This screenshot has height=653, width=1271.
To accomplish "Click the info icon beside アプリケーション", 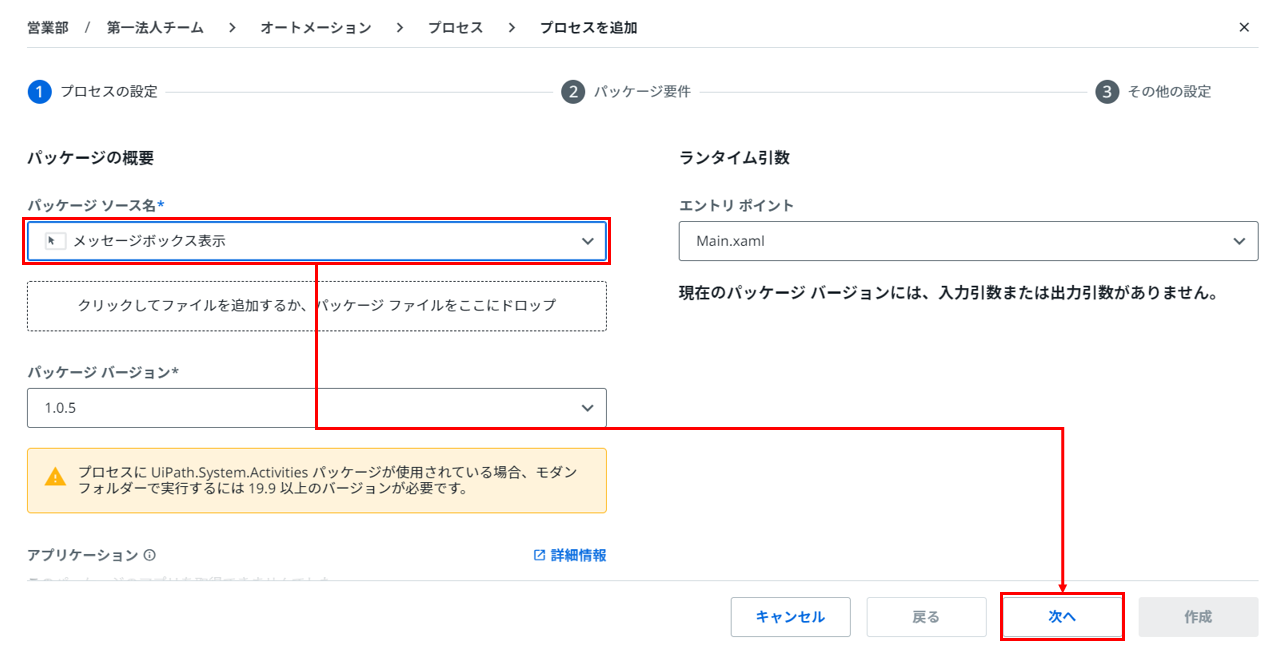I will tap(150, 555).
